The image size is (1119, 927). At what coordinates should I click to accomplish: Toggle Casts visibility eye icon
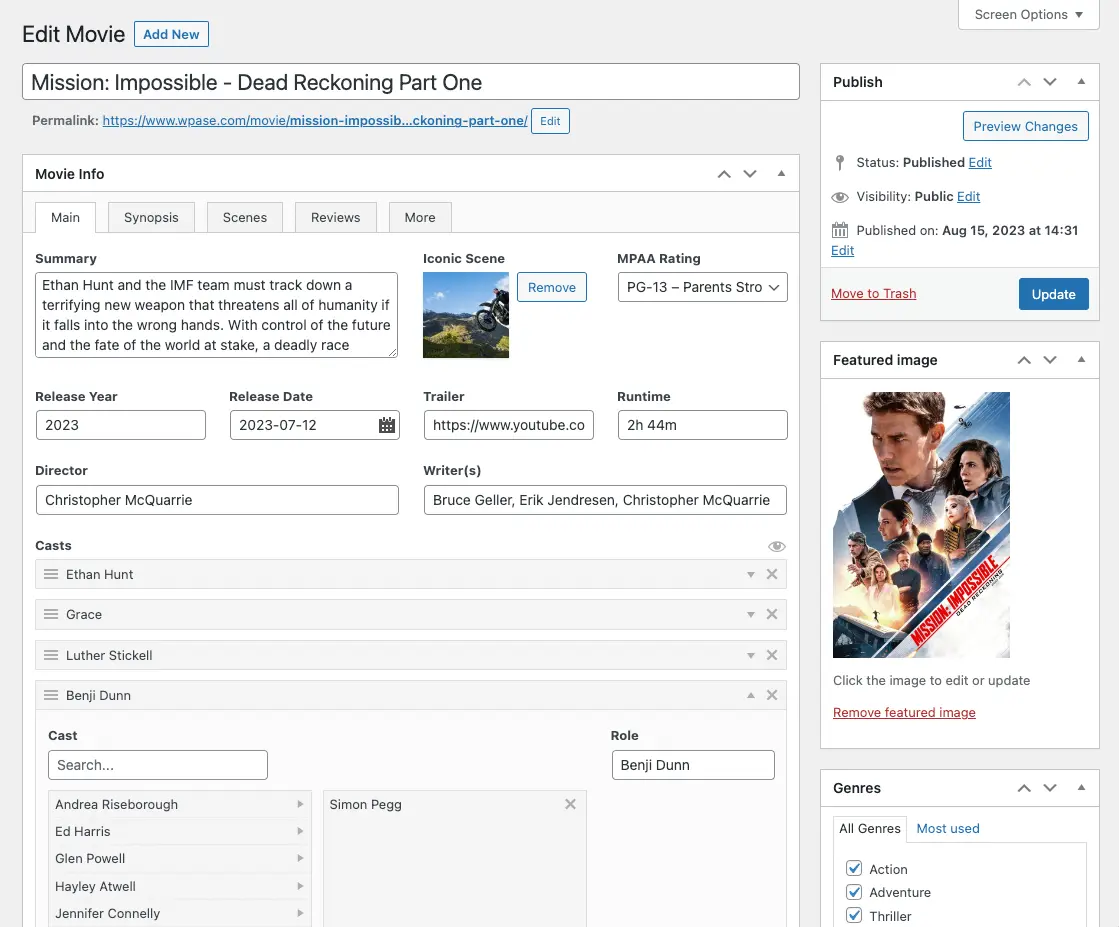click(x=776, y=547)
